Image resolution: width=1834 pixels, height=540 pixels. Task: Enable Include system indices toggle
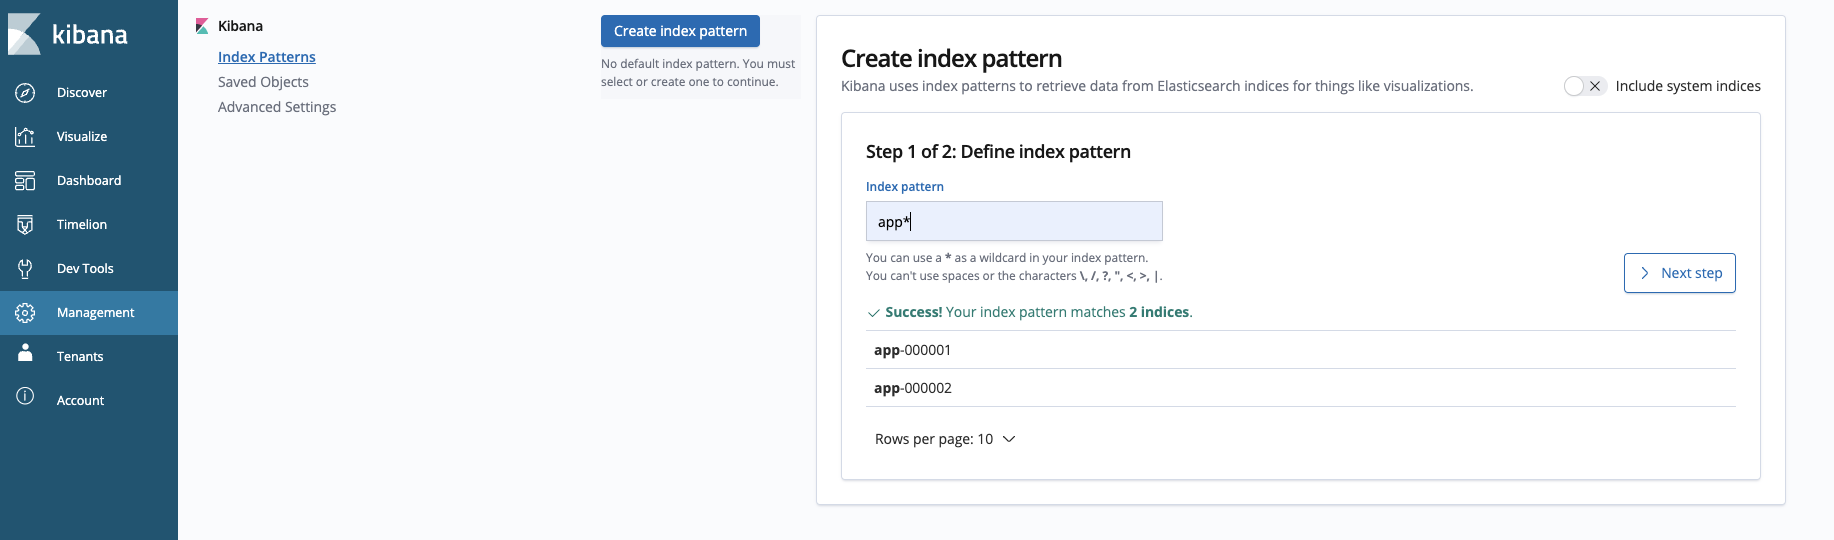point(1584,86)
